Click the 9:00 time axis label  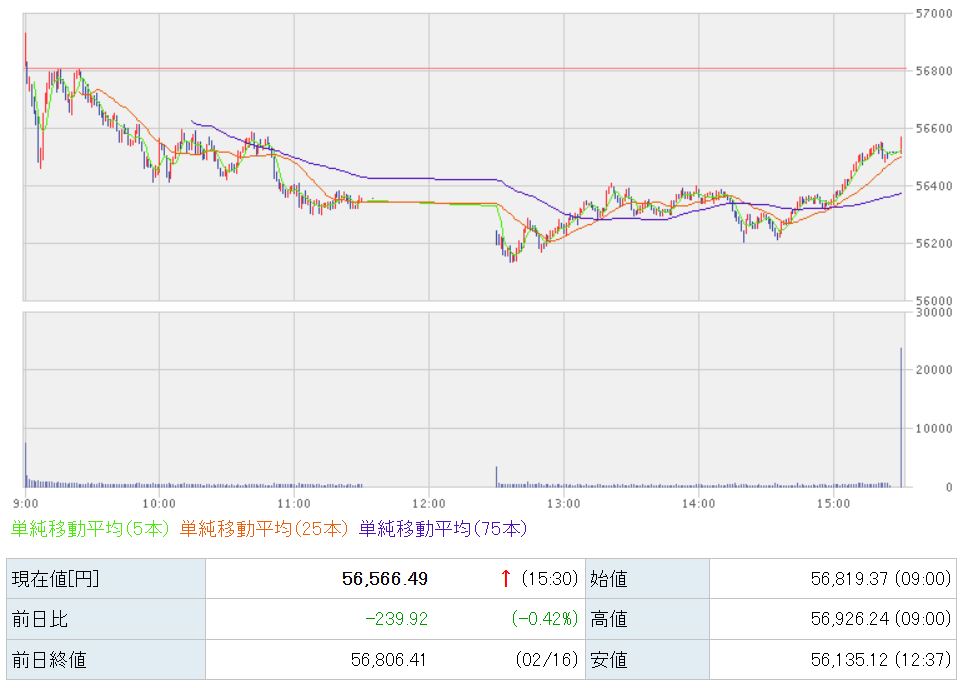[x=26, y=502]
